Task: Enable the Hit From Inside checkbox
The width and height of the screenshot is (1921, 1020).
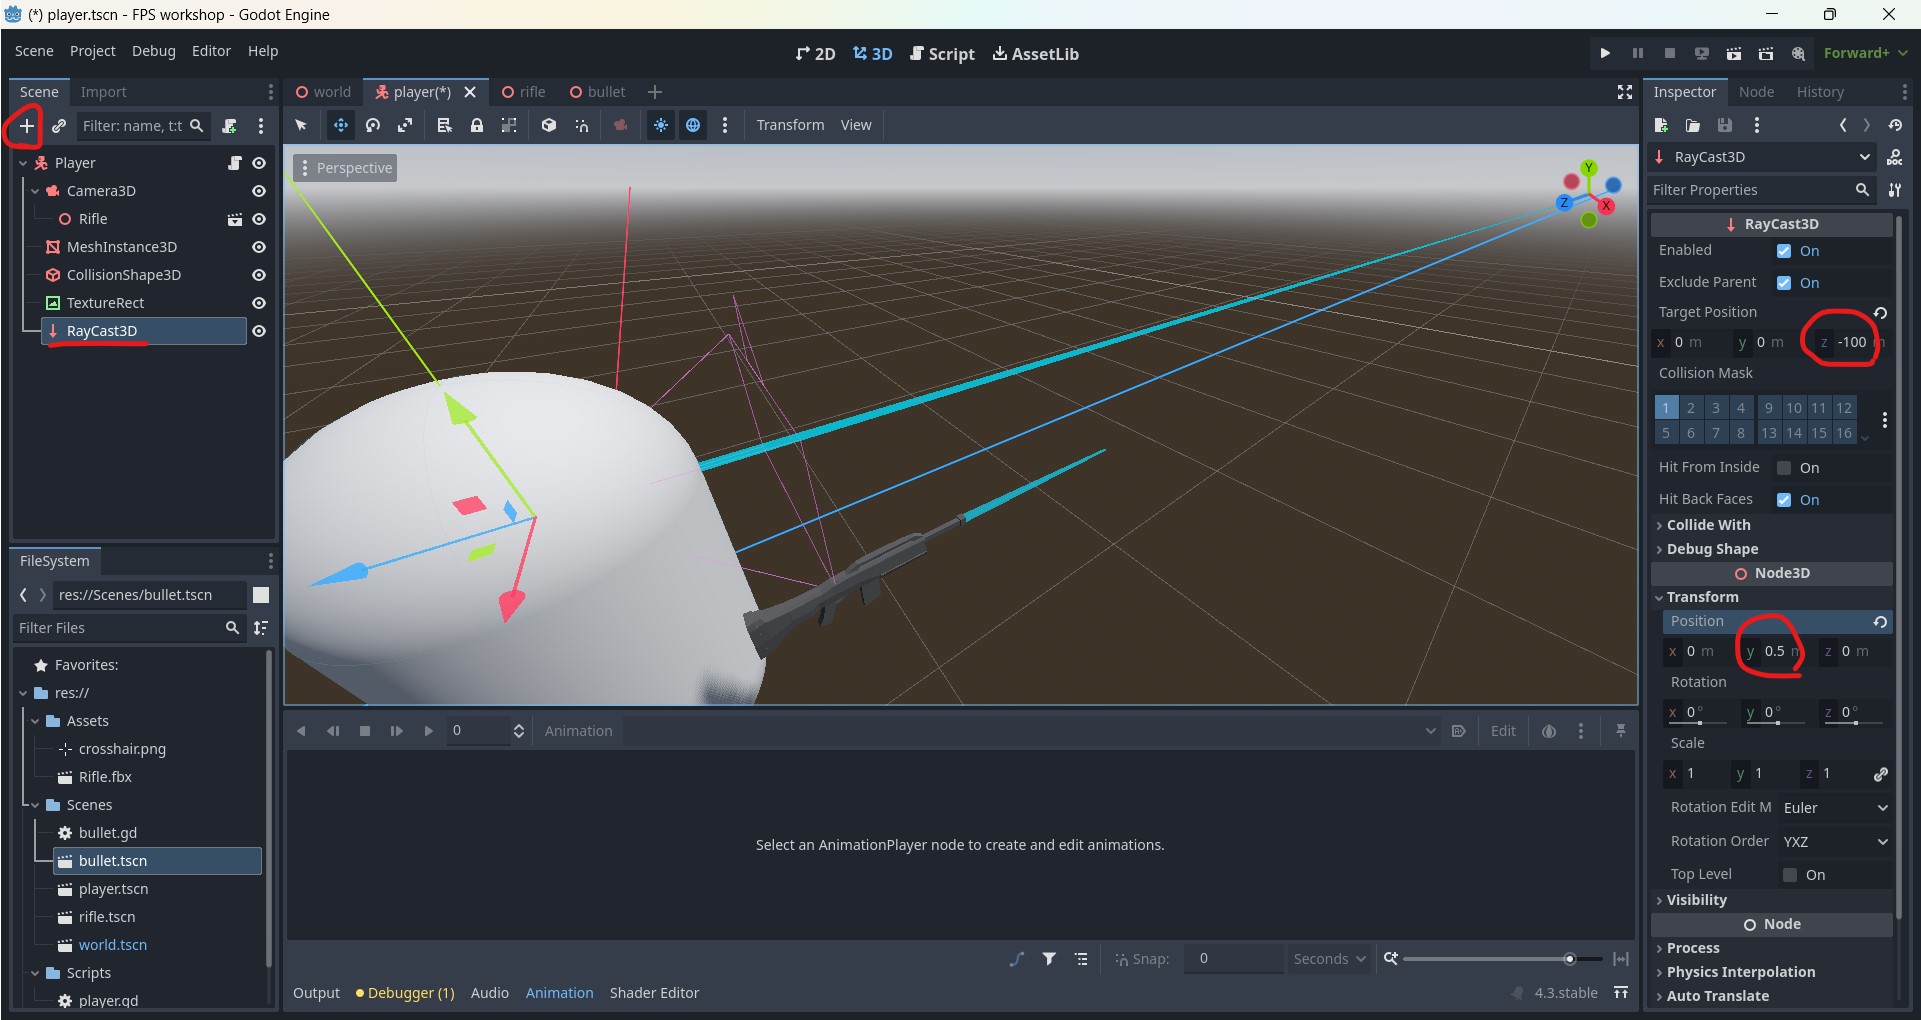Action: coord(1784,468)
